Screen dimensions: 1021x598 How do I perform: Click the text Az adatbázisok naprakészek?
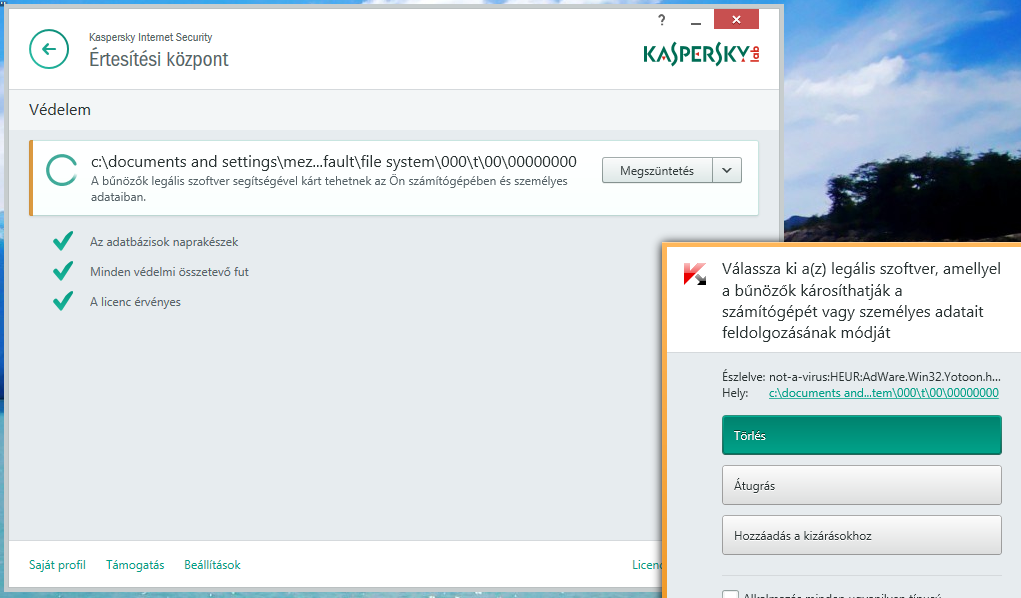[x=164, y=242]
